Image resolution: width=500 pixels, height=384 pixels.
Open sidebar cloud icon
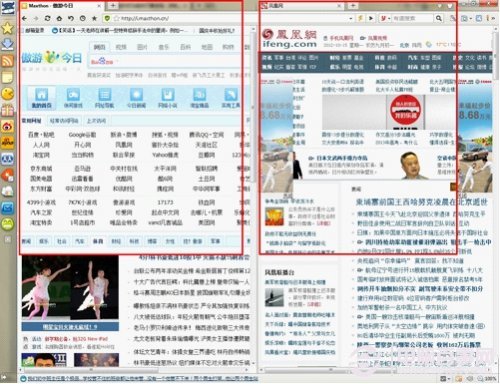(x=8, y=191)
